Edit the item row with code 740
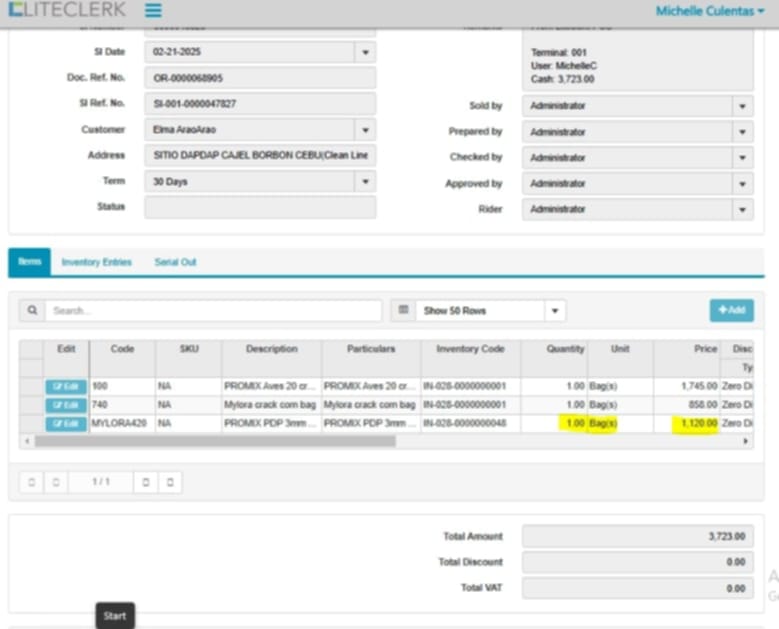779x629 pixels. (x=66, y=405)
